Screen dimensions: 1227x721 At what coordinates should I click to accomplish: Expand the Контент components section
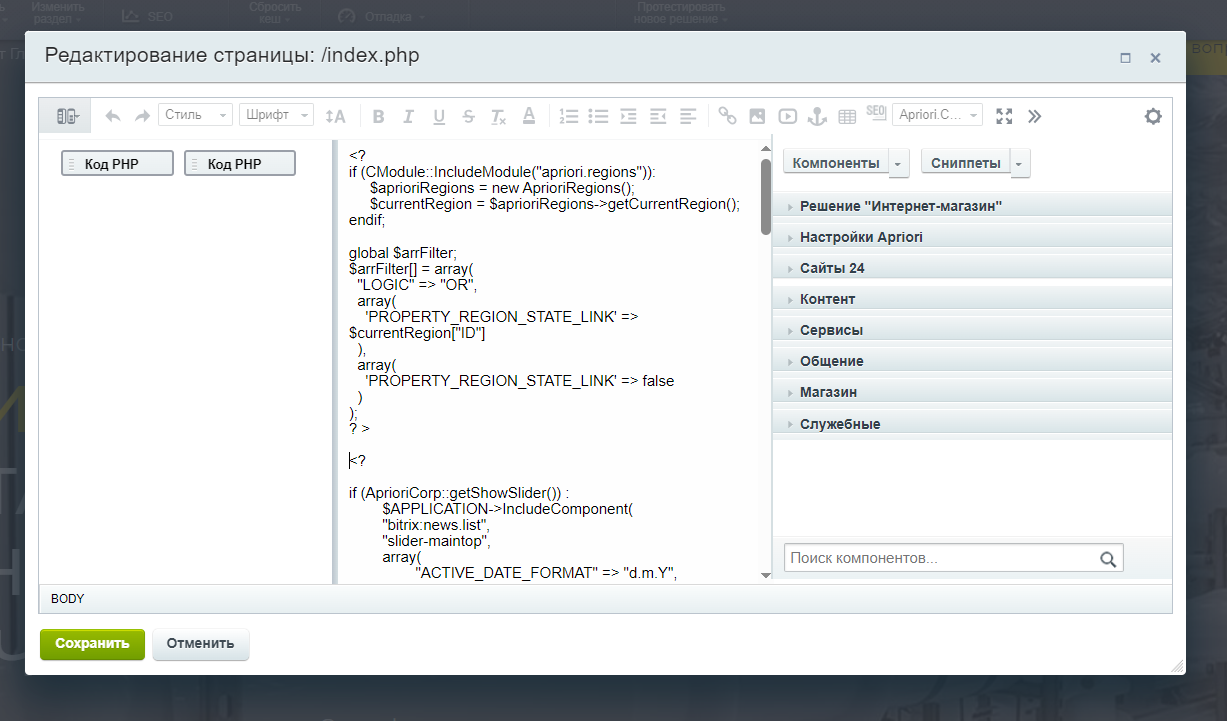827,299
